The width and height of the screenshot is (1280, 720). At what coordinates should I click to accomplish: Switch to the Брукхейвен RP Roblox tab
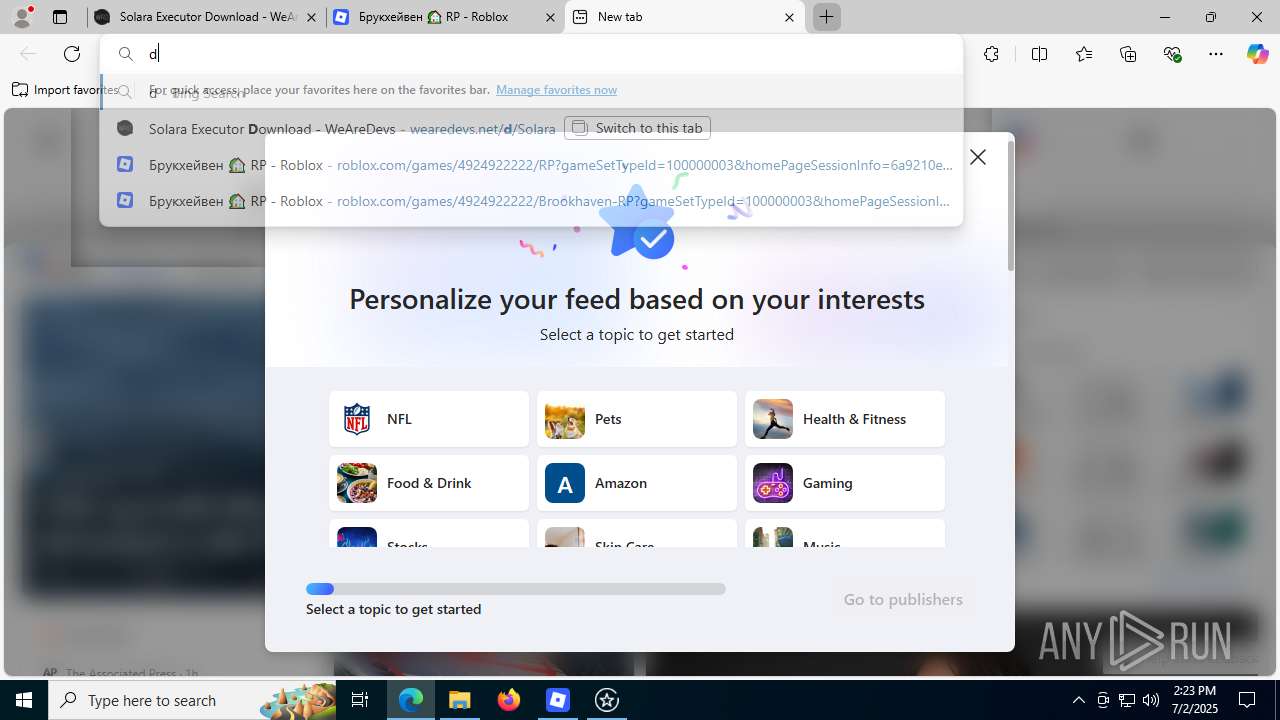point(445,17)
